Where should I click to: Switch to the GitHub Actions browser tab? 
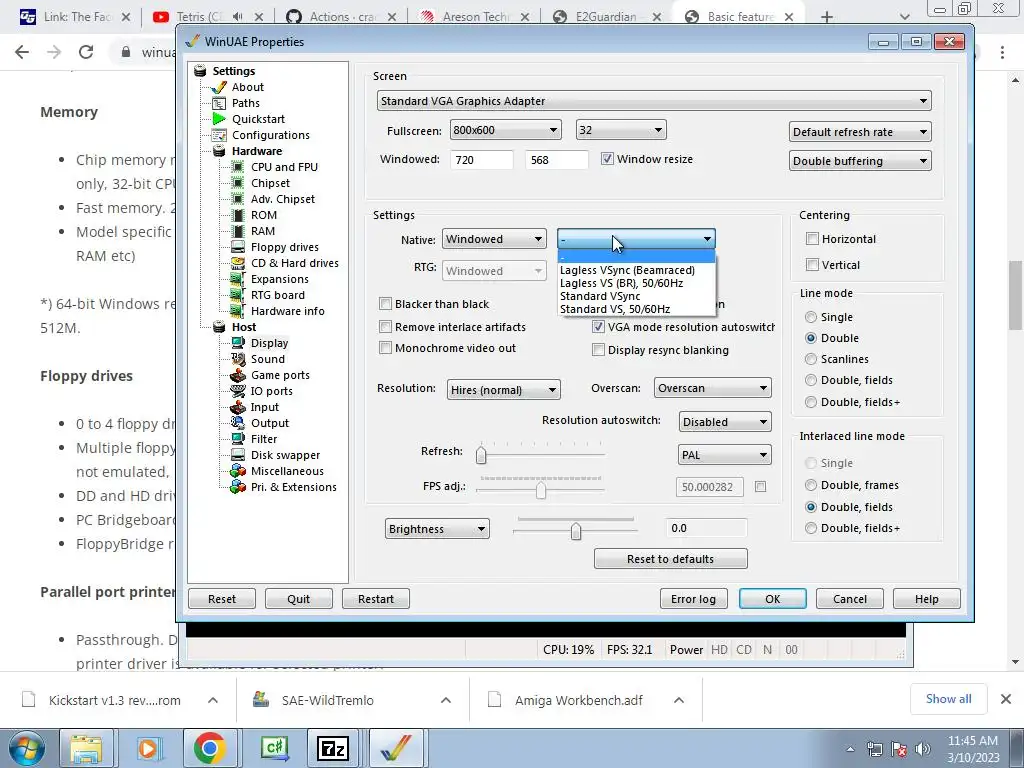[x=340, y=17]
